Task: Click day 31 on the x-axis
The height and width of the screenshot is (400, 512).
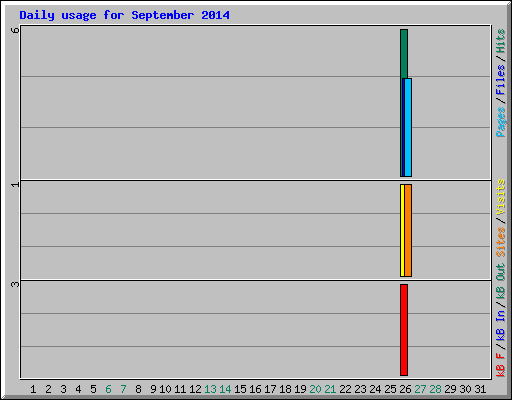Action: (480, 389)
